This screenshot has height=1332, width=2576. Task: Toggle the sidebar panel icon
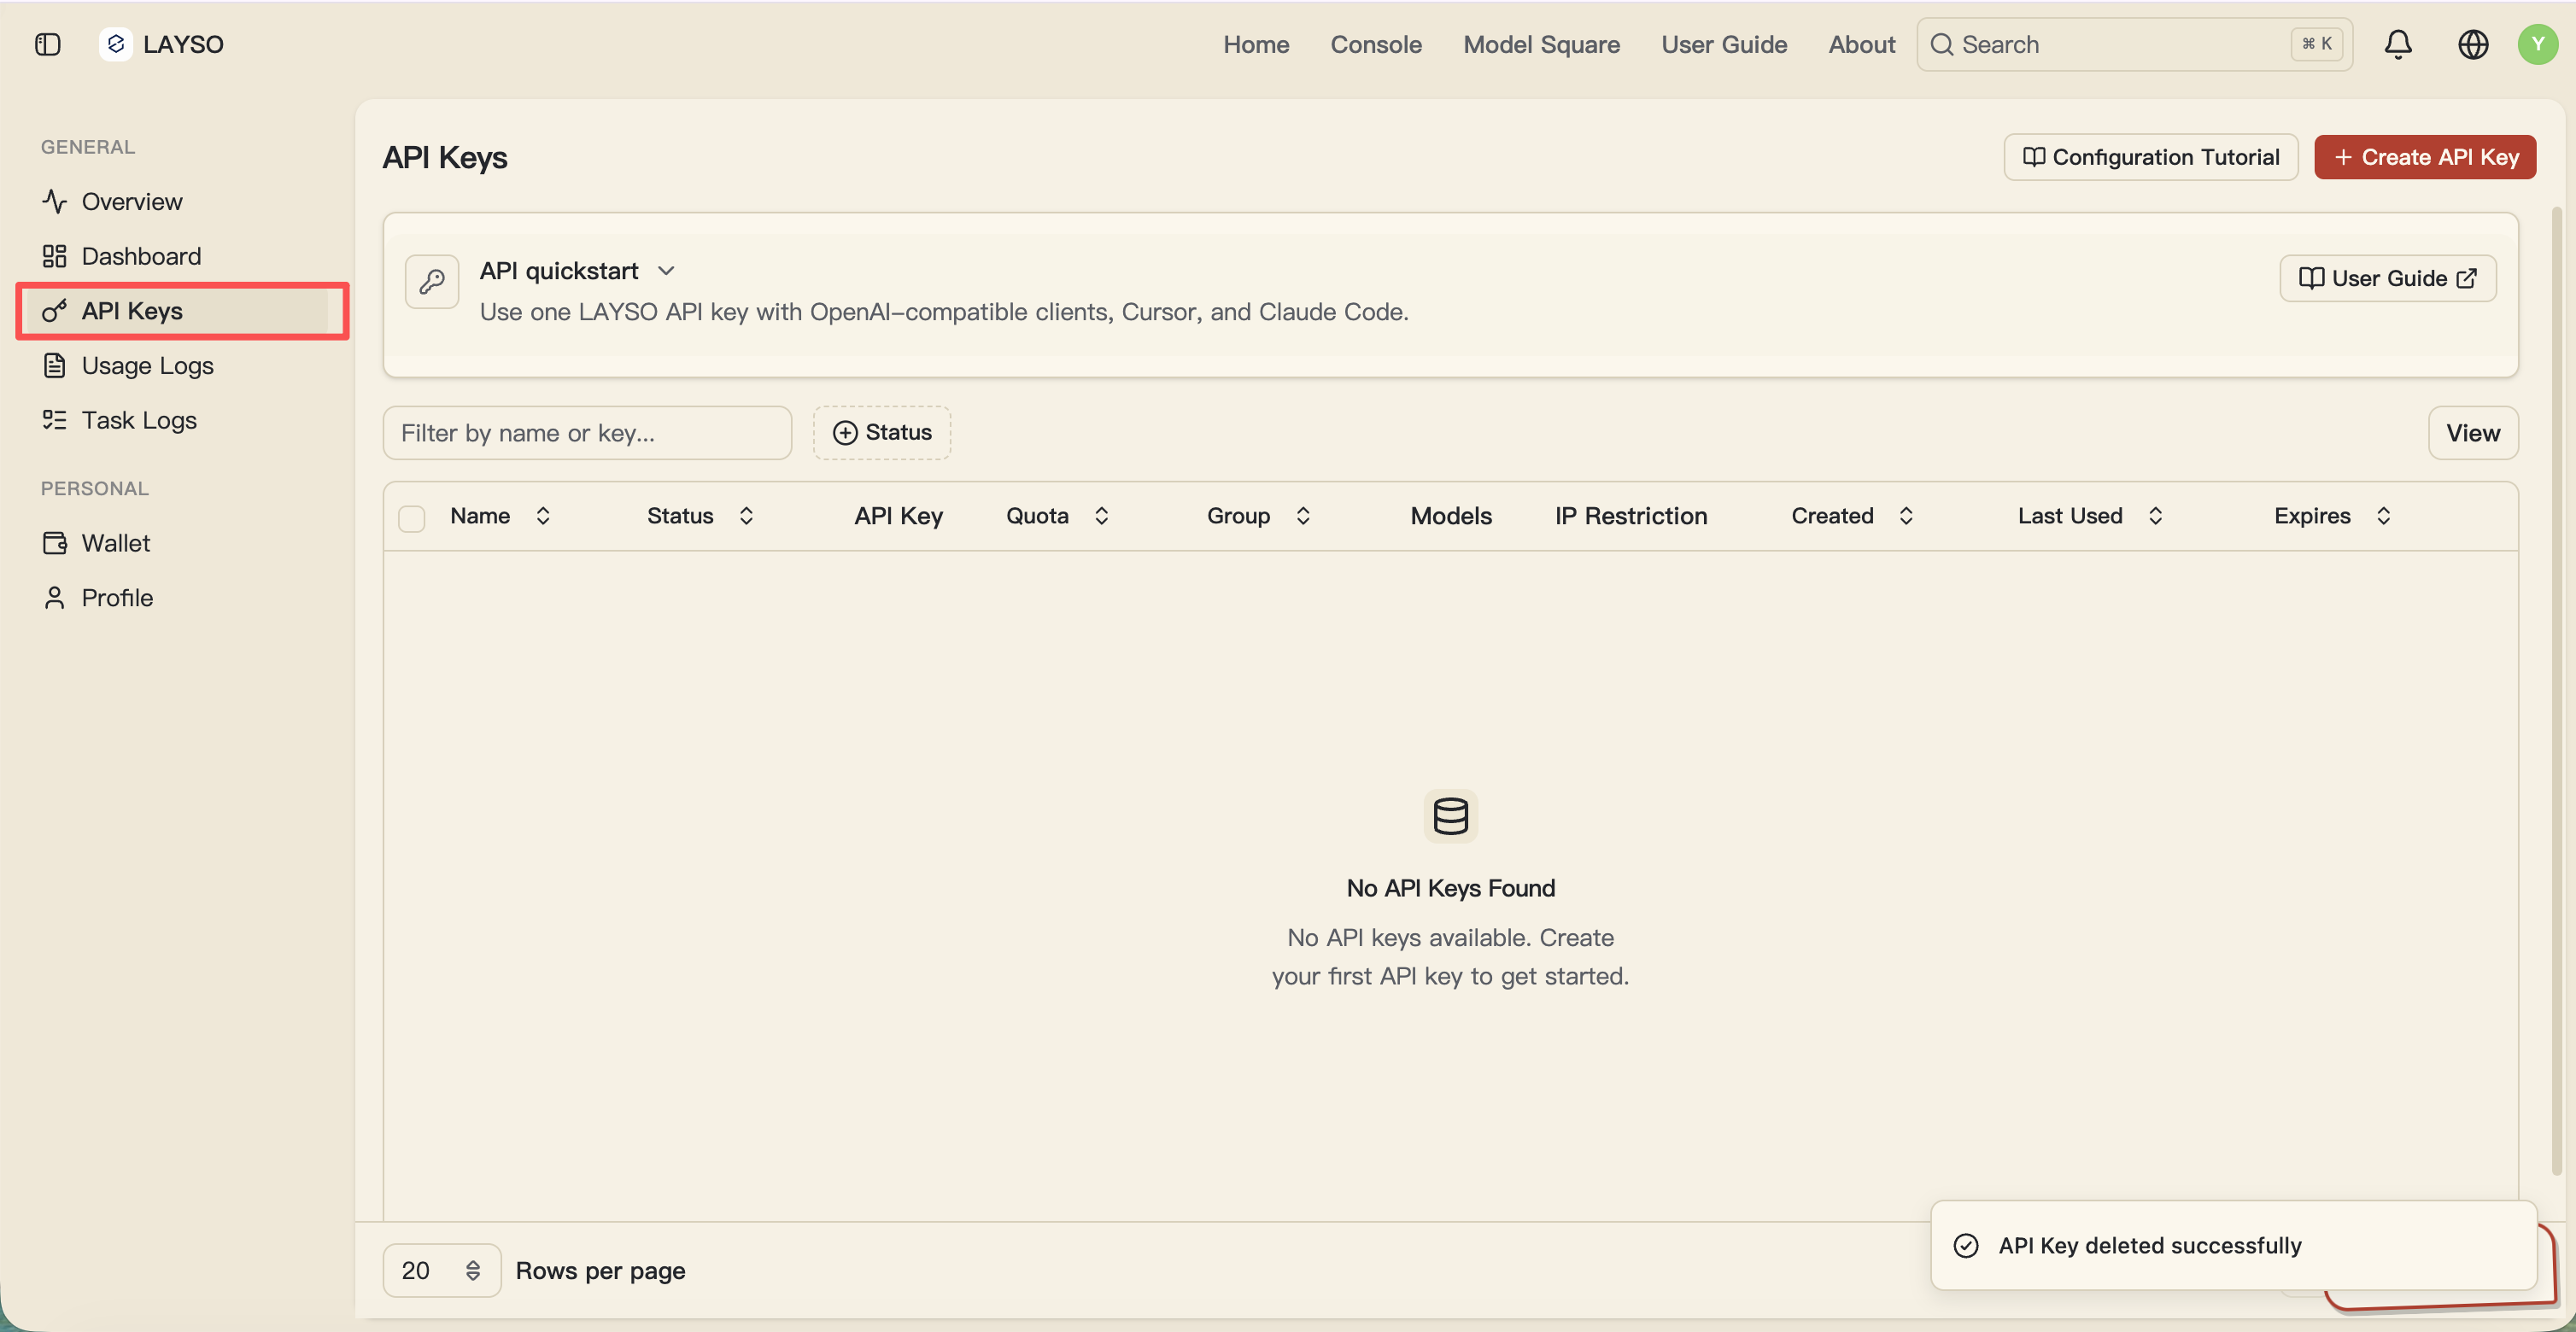coord(47,44)
